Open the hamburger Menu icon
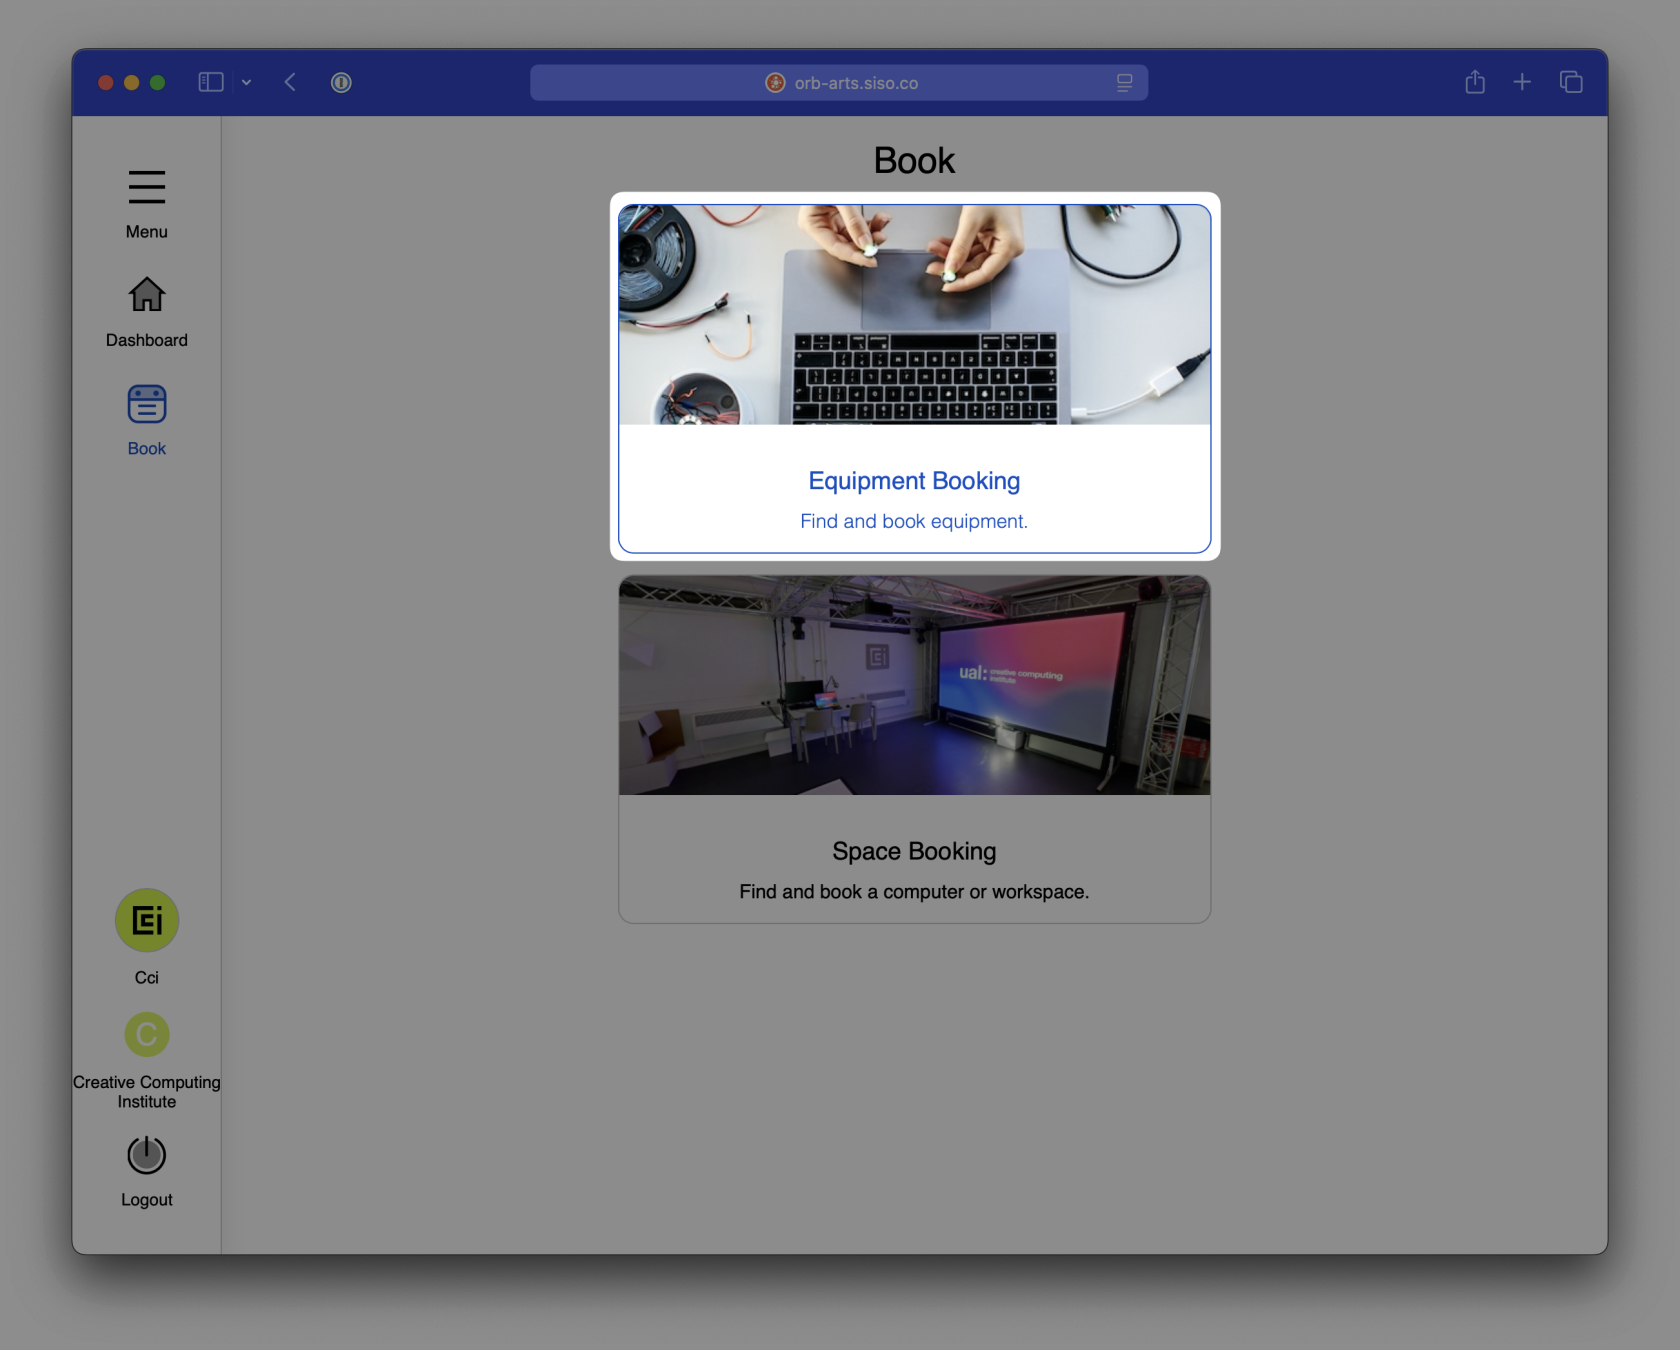This screenshot has height=1350, width=1680. tap(146, 187)
